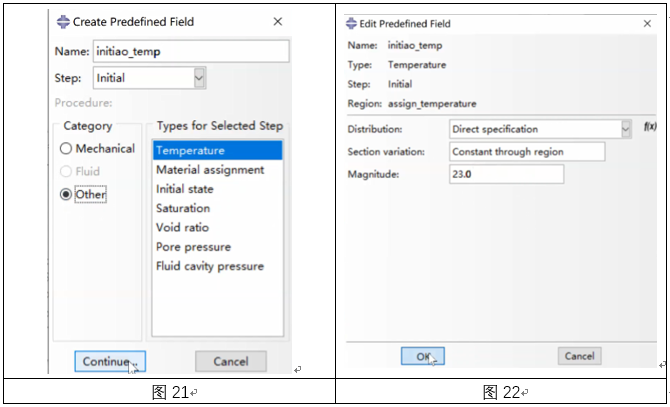Close the Create Predefined Field dialog
Viewport: 670px width, 407px height.
(278, 21)
